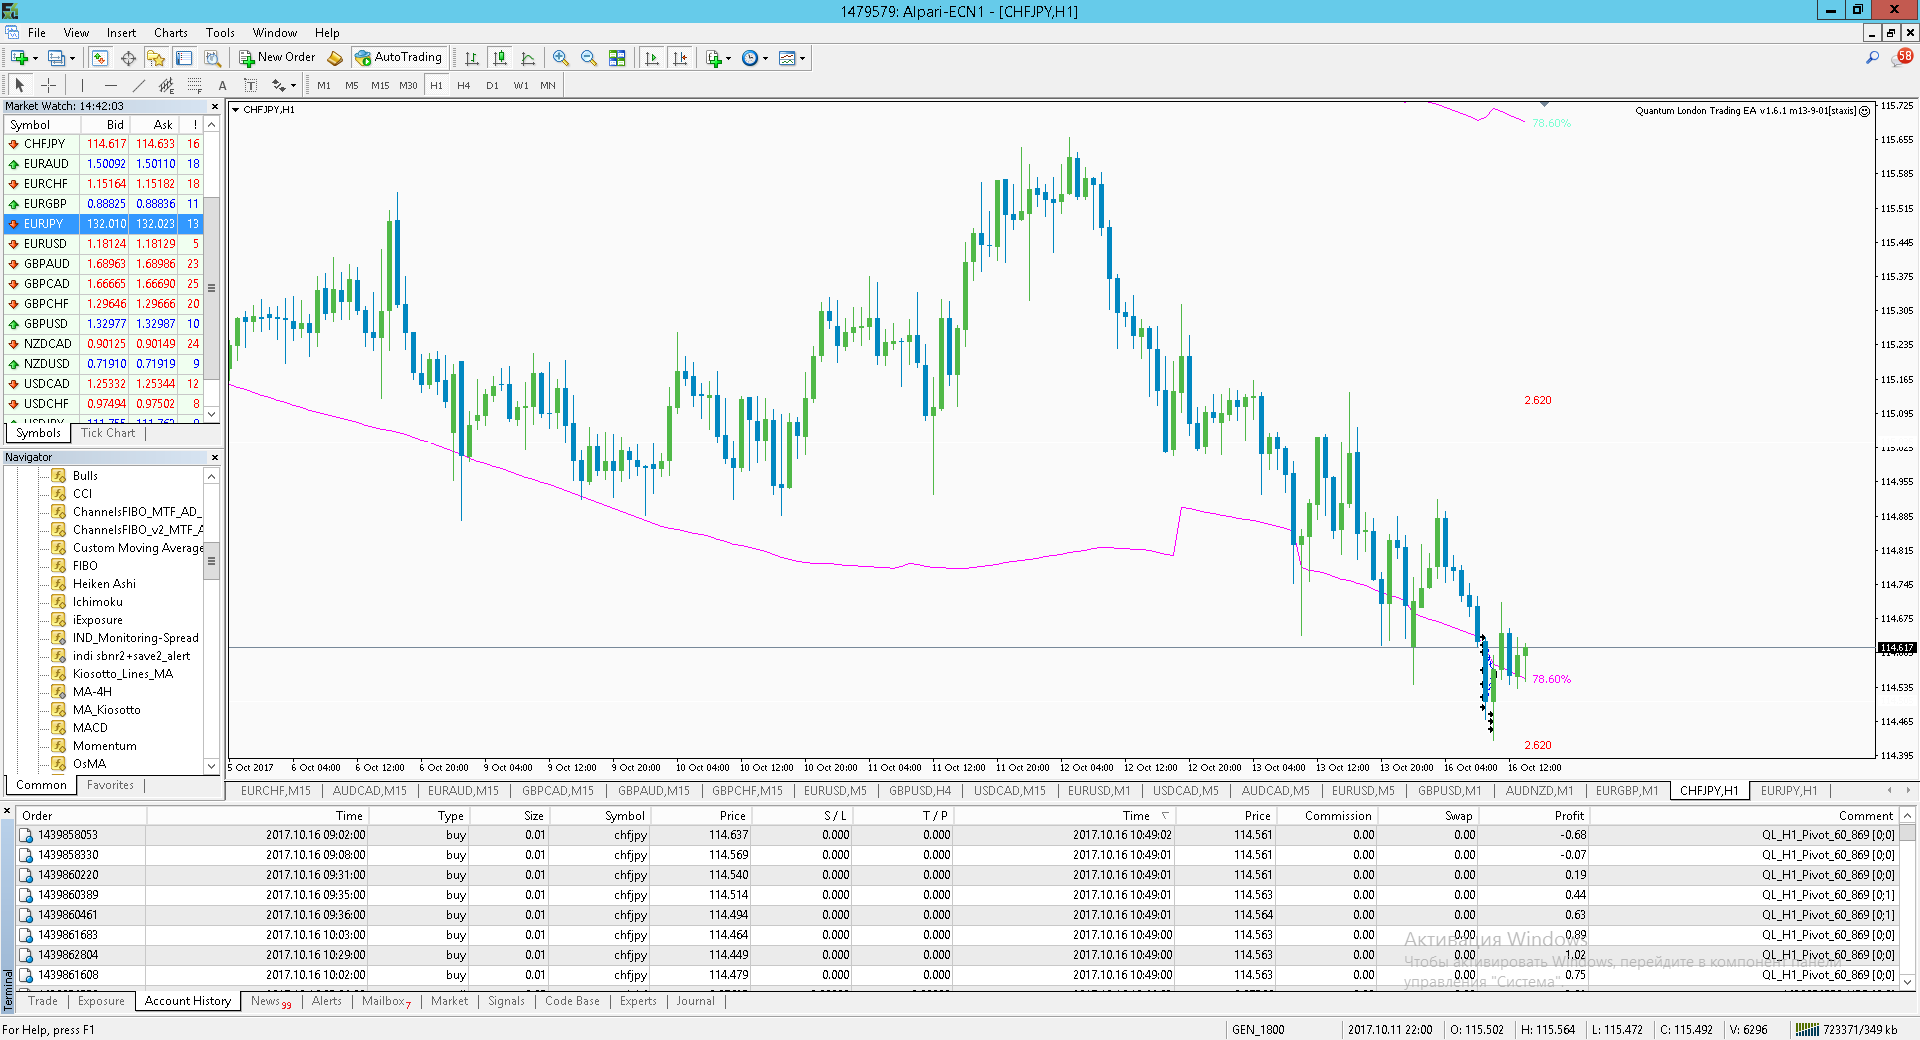Open the Strategy Tester icon
Screen dimensions: 1920x1040
(x=212, y=58)
